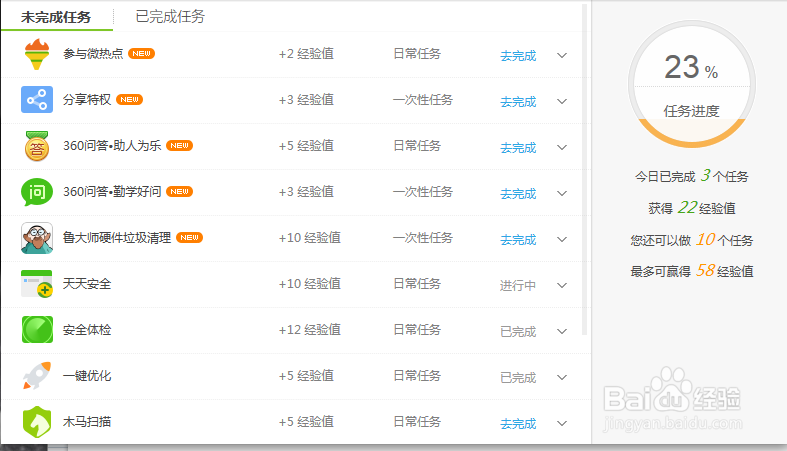Image resolution: width=787 pixels, height=451 pixels.
Task: Click 去完成 for 分享特权
Action: coord(518,102)
